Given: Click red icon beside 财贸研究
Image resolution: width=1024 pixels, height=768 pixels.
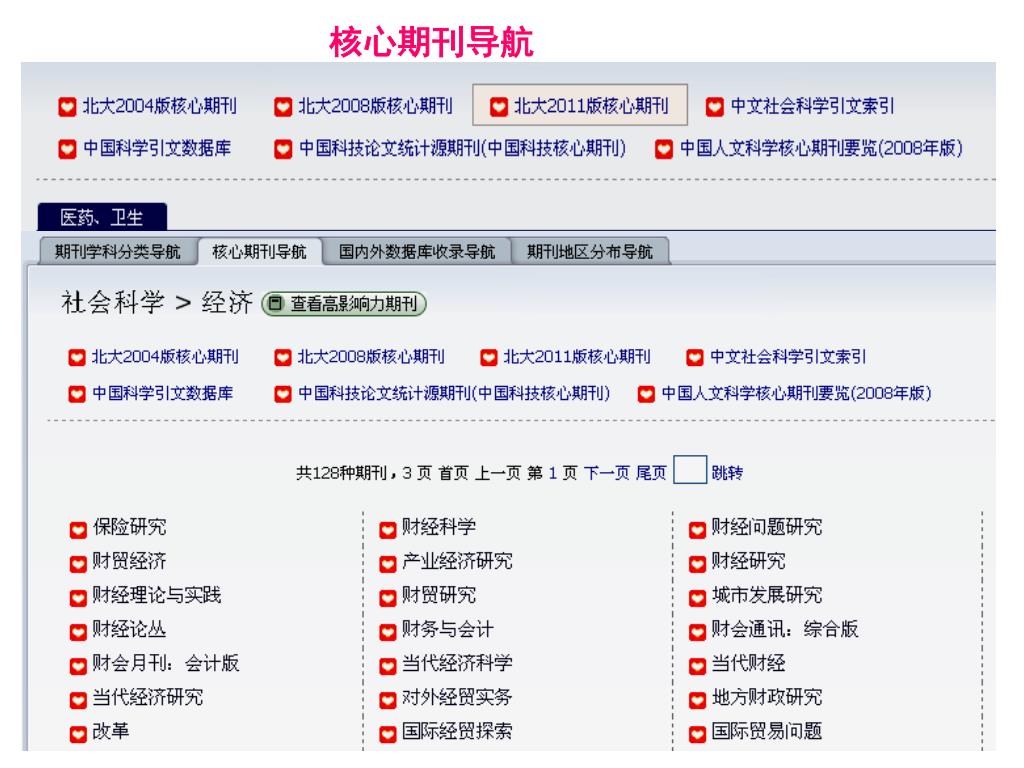Looking at the screenshot, I should tap(388, 598).
